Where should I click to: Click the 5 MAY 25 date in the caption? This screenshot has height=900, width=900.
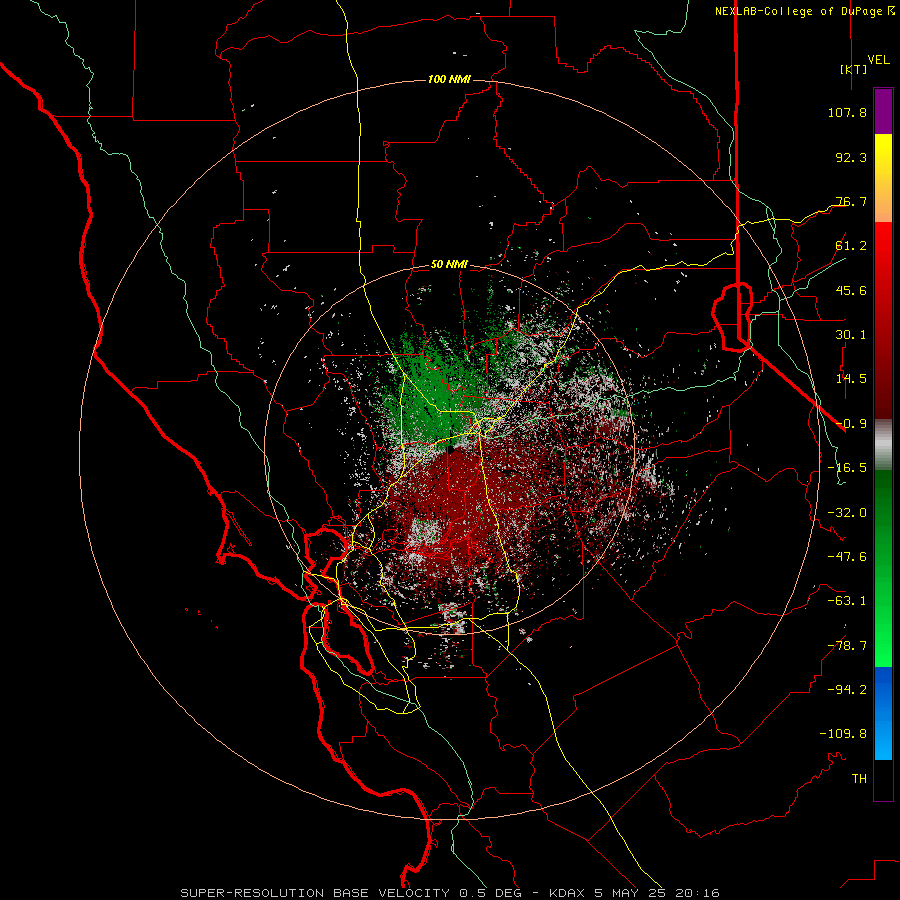631,893
